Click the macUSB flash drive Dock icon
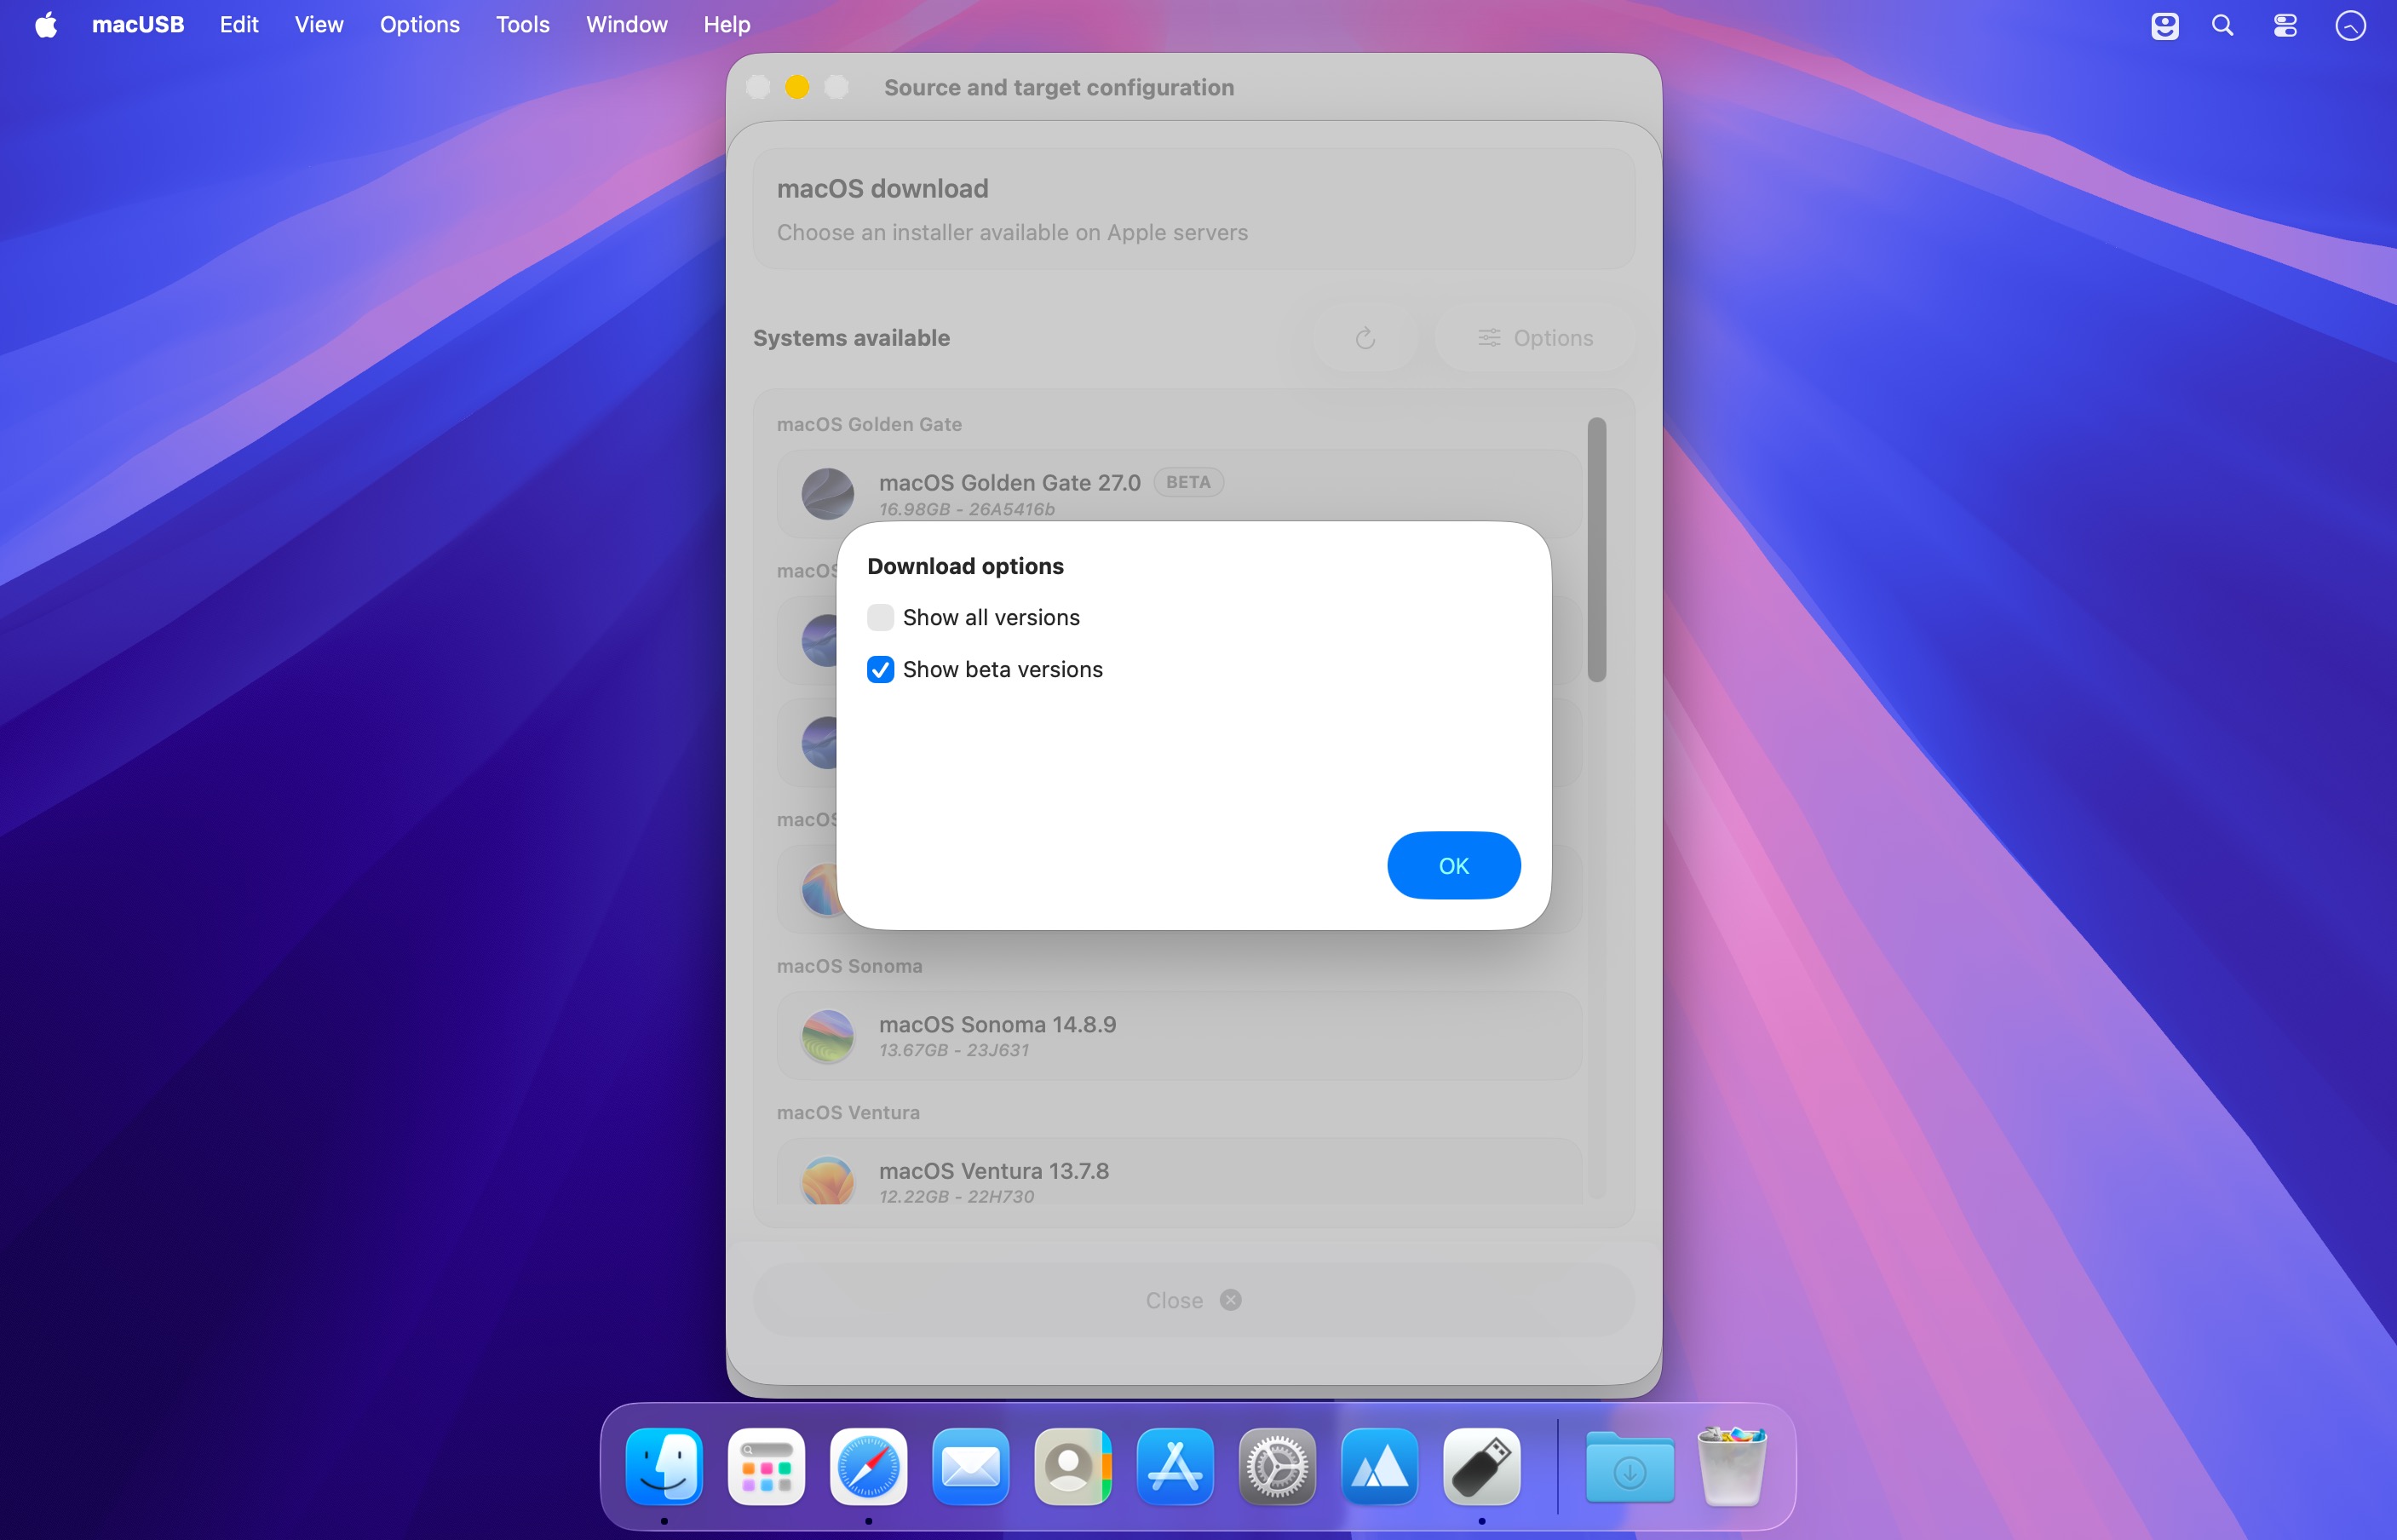Screen dimensions: 2397x1540 [x=1481, y=1466]
